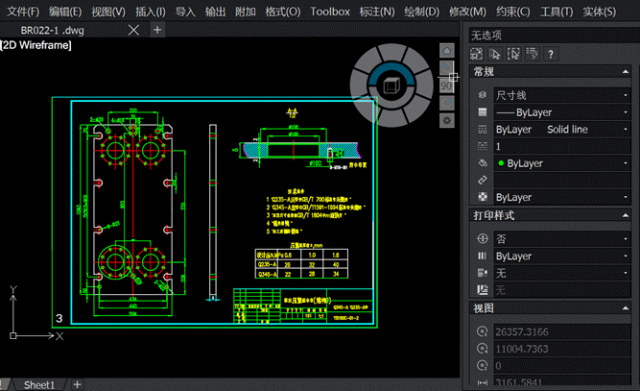Click the rotate counterclockwise view icon
The image size is (640, 391).
[447, 68]
